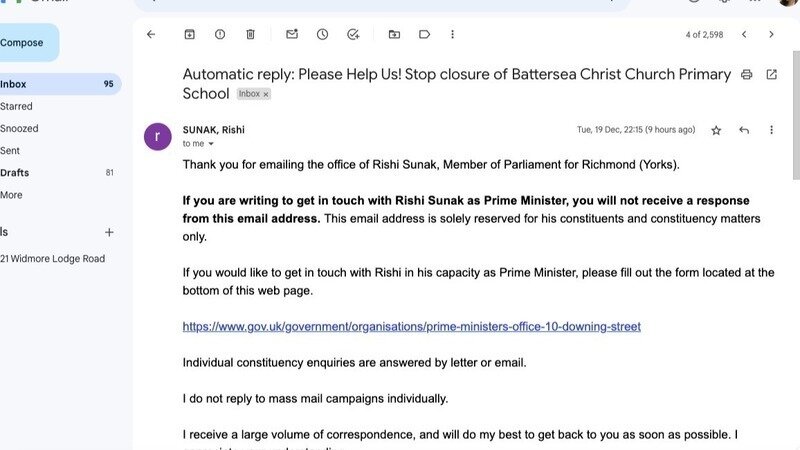Star the message from SUNAK, Rishi
This screenshot has height=450, width=800.
point(716,130)
